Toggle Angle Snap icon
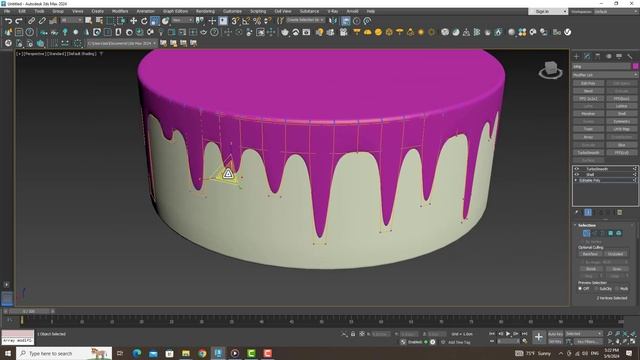Image resolution: width=640 pixels, height=360 pixels. 246,20
